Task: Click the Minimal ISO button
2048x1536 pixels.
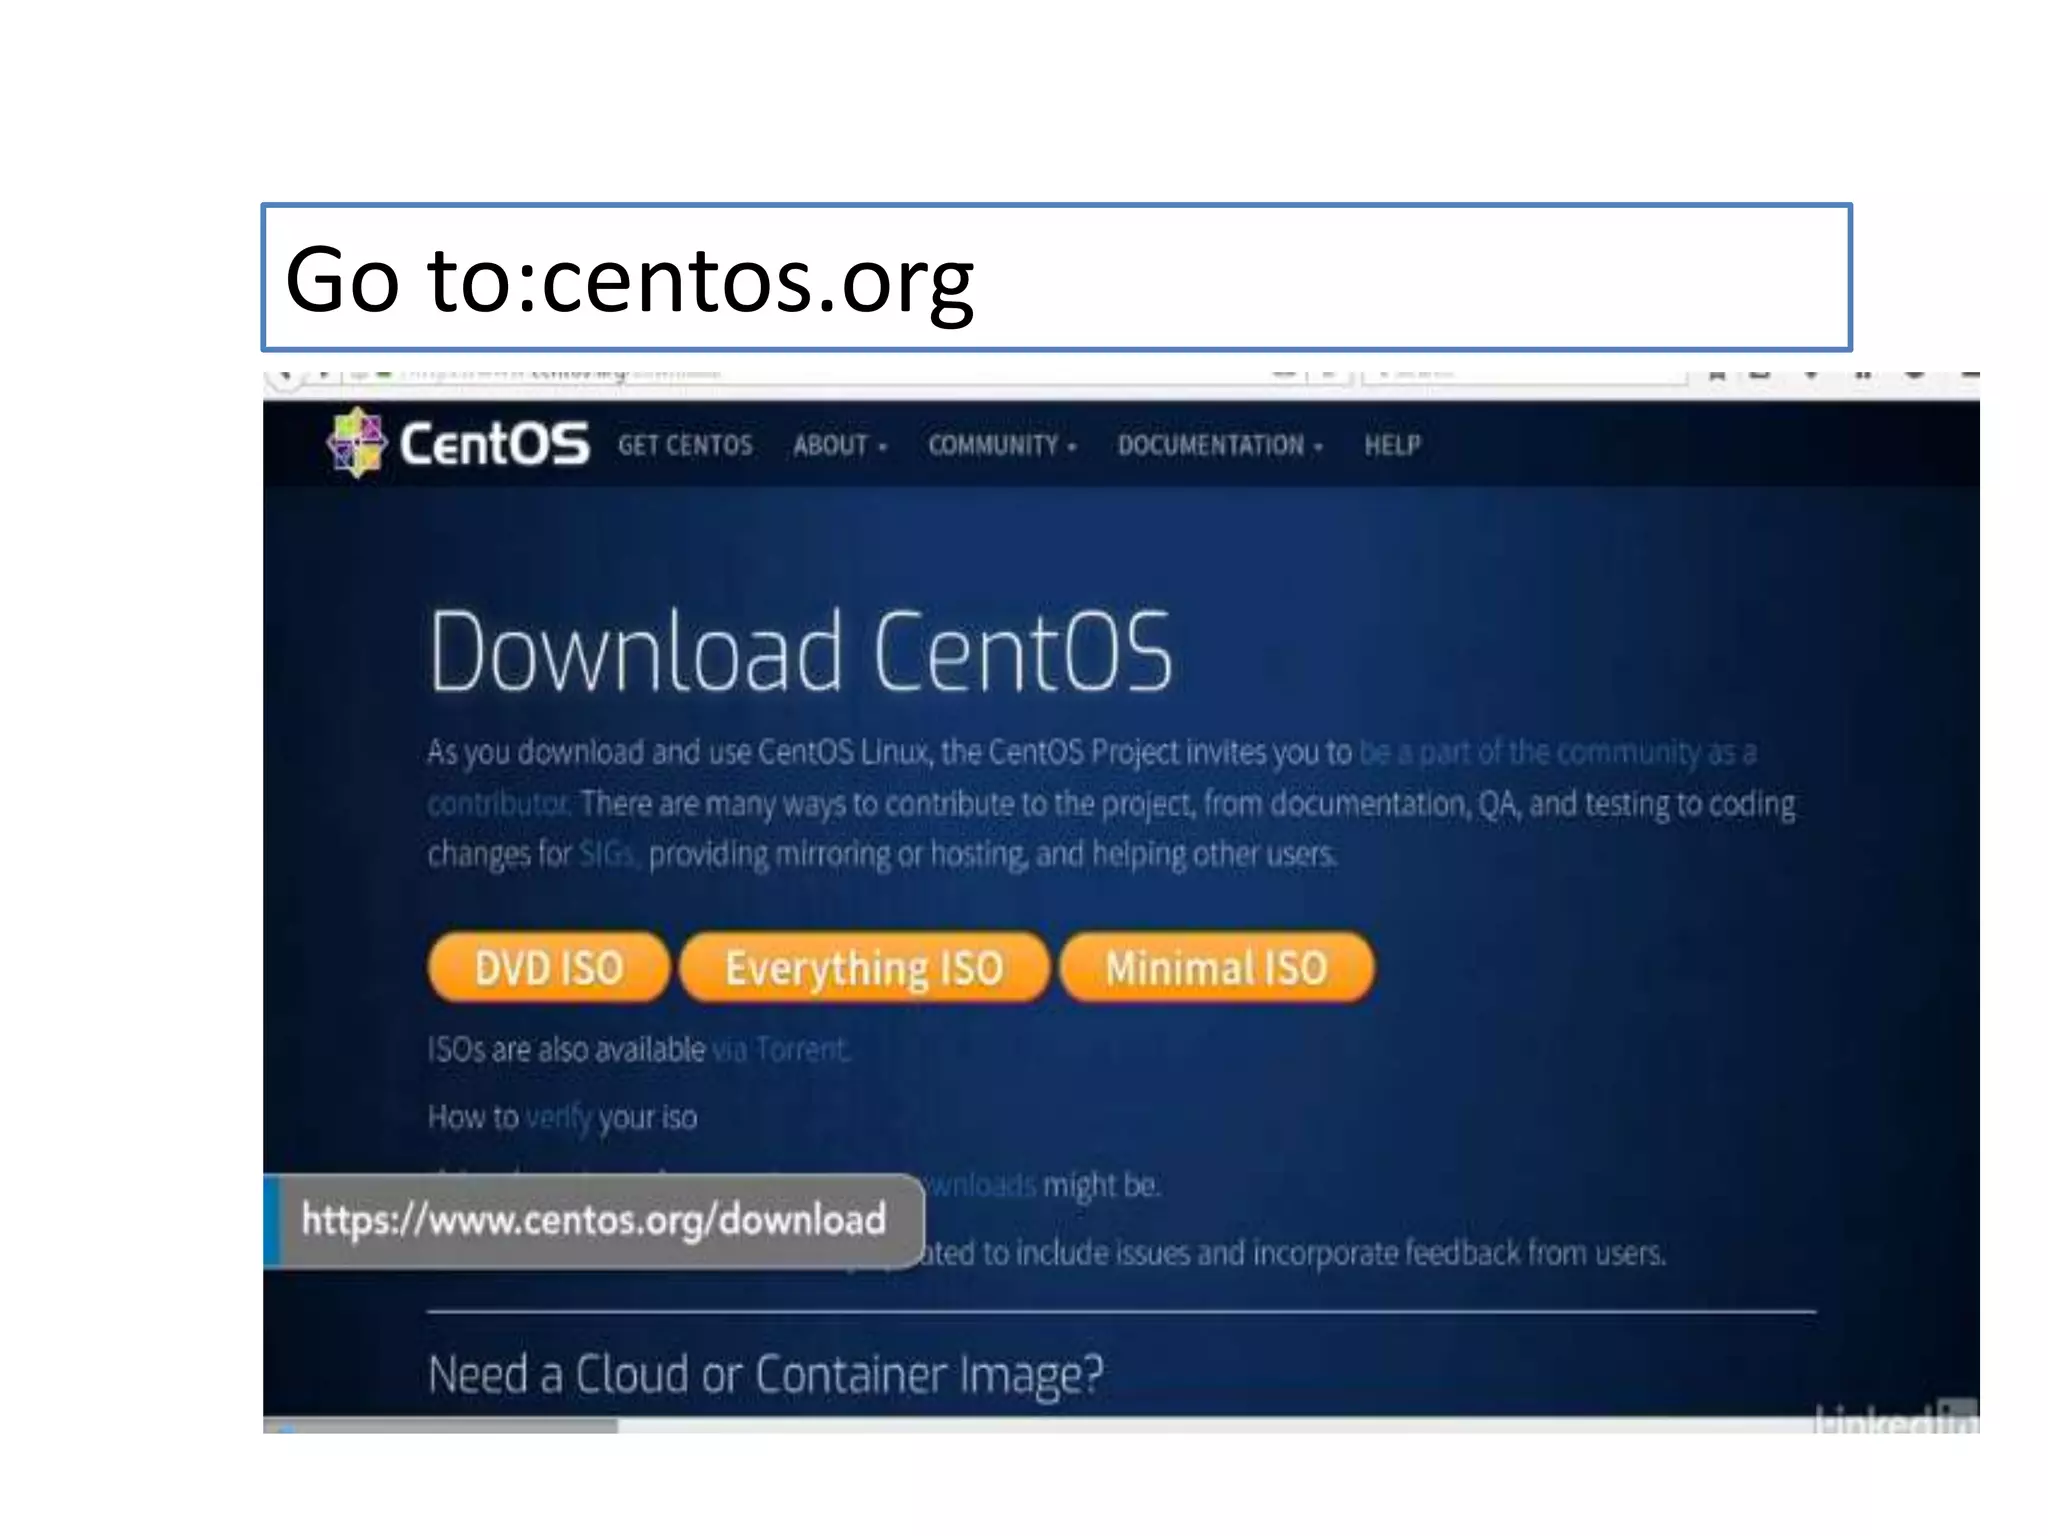Action: pyautogui.click(x=1216, y=967)
